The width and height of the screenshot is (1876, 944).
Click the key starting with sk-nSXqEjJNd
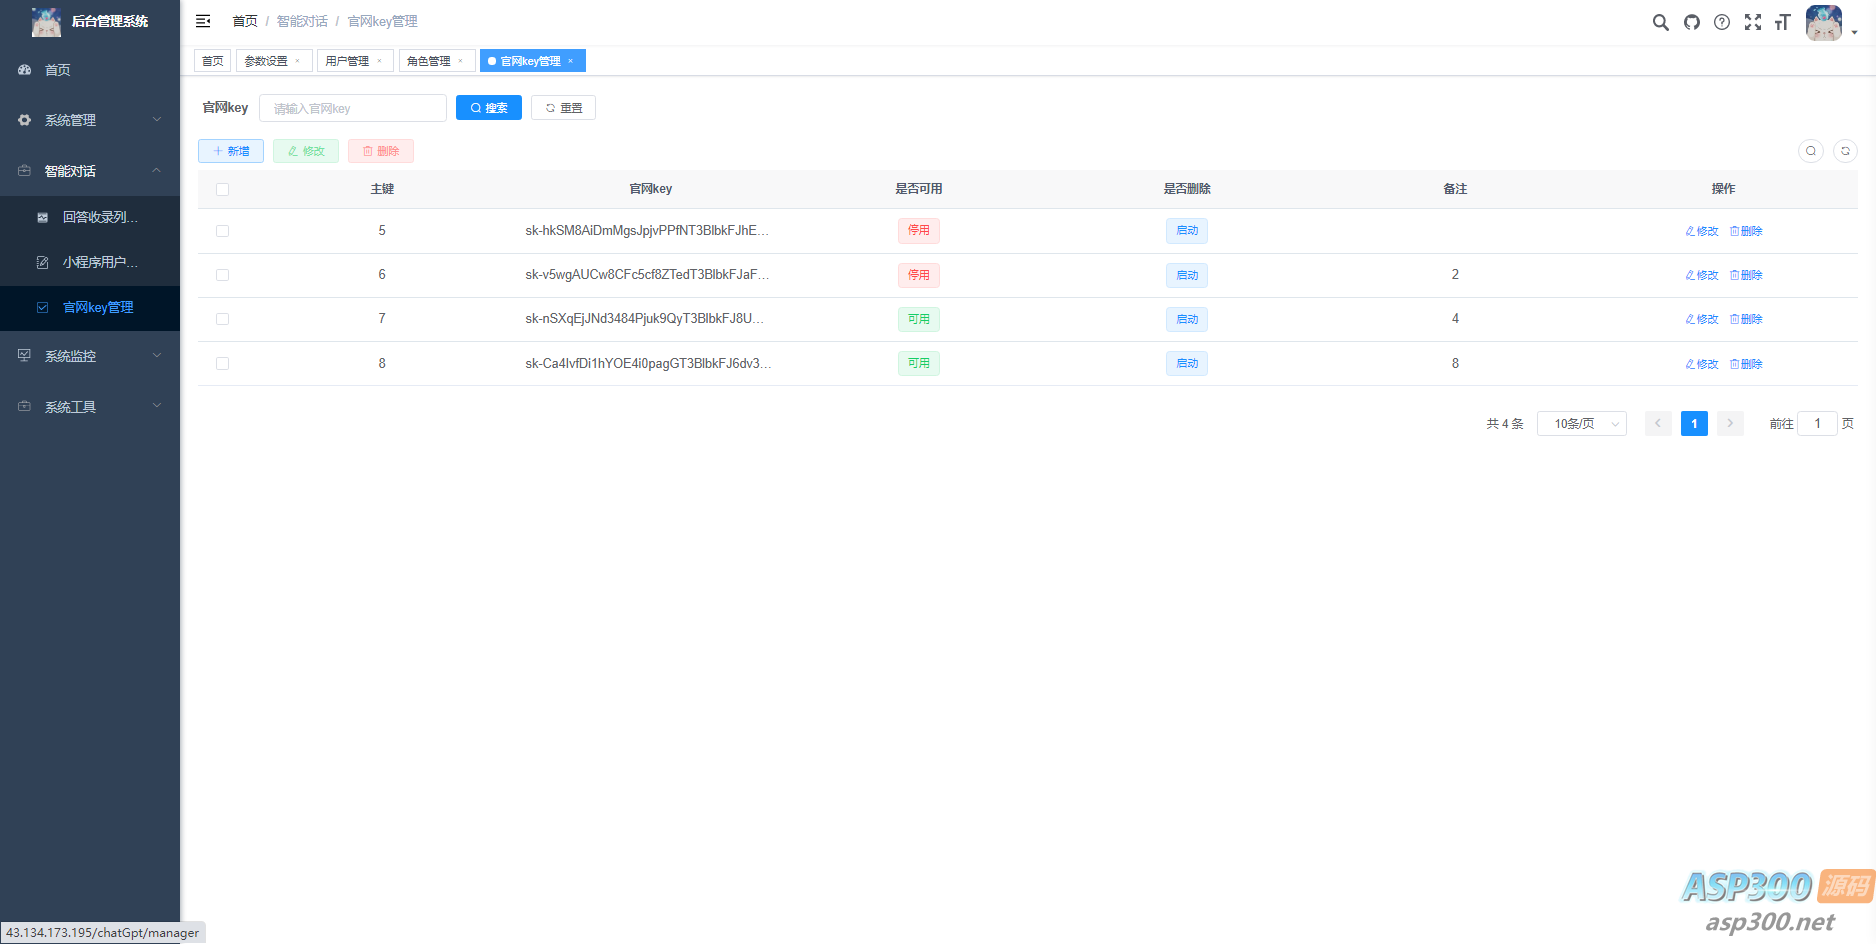click(x=645, y=319)
